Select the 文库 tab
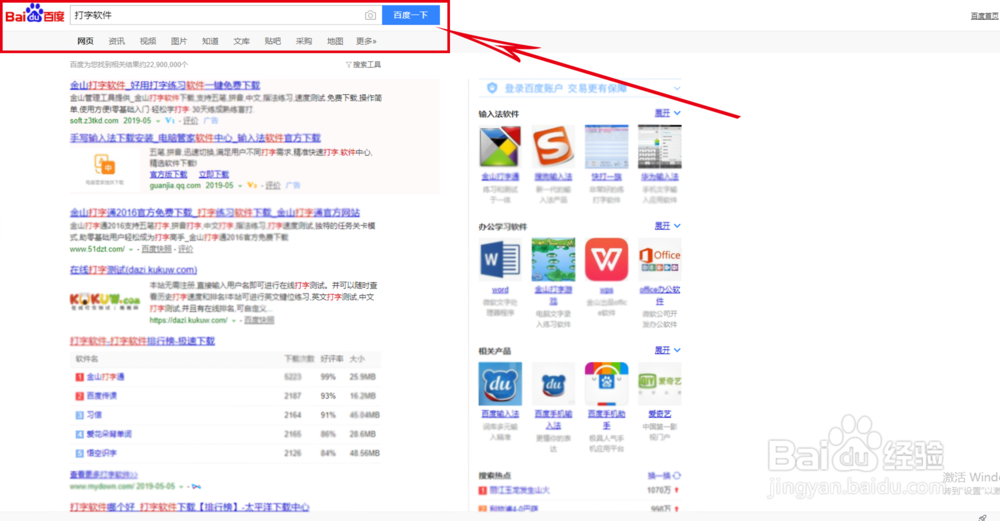1000x521 pixels. coord(241,41)
